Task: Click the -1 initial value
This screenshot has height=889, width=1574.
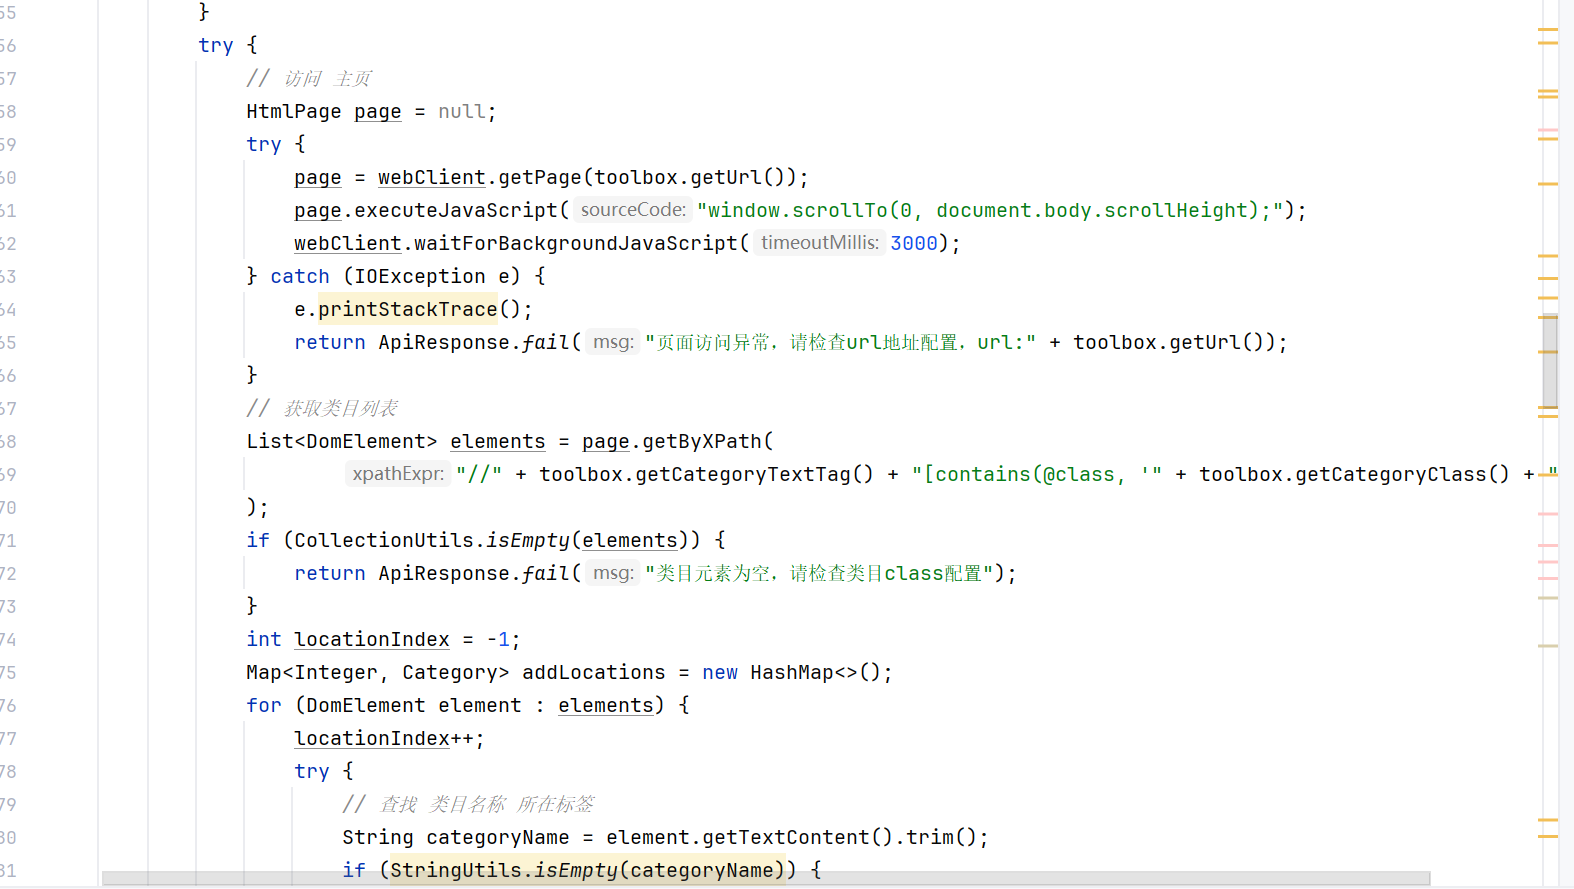Action: pyautogui.click(x=498, y=639)
